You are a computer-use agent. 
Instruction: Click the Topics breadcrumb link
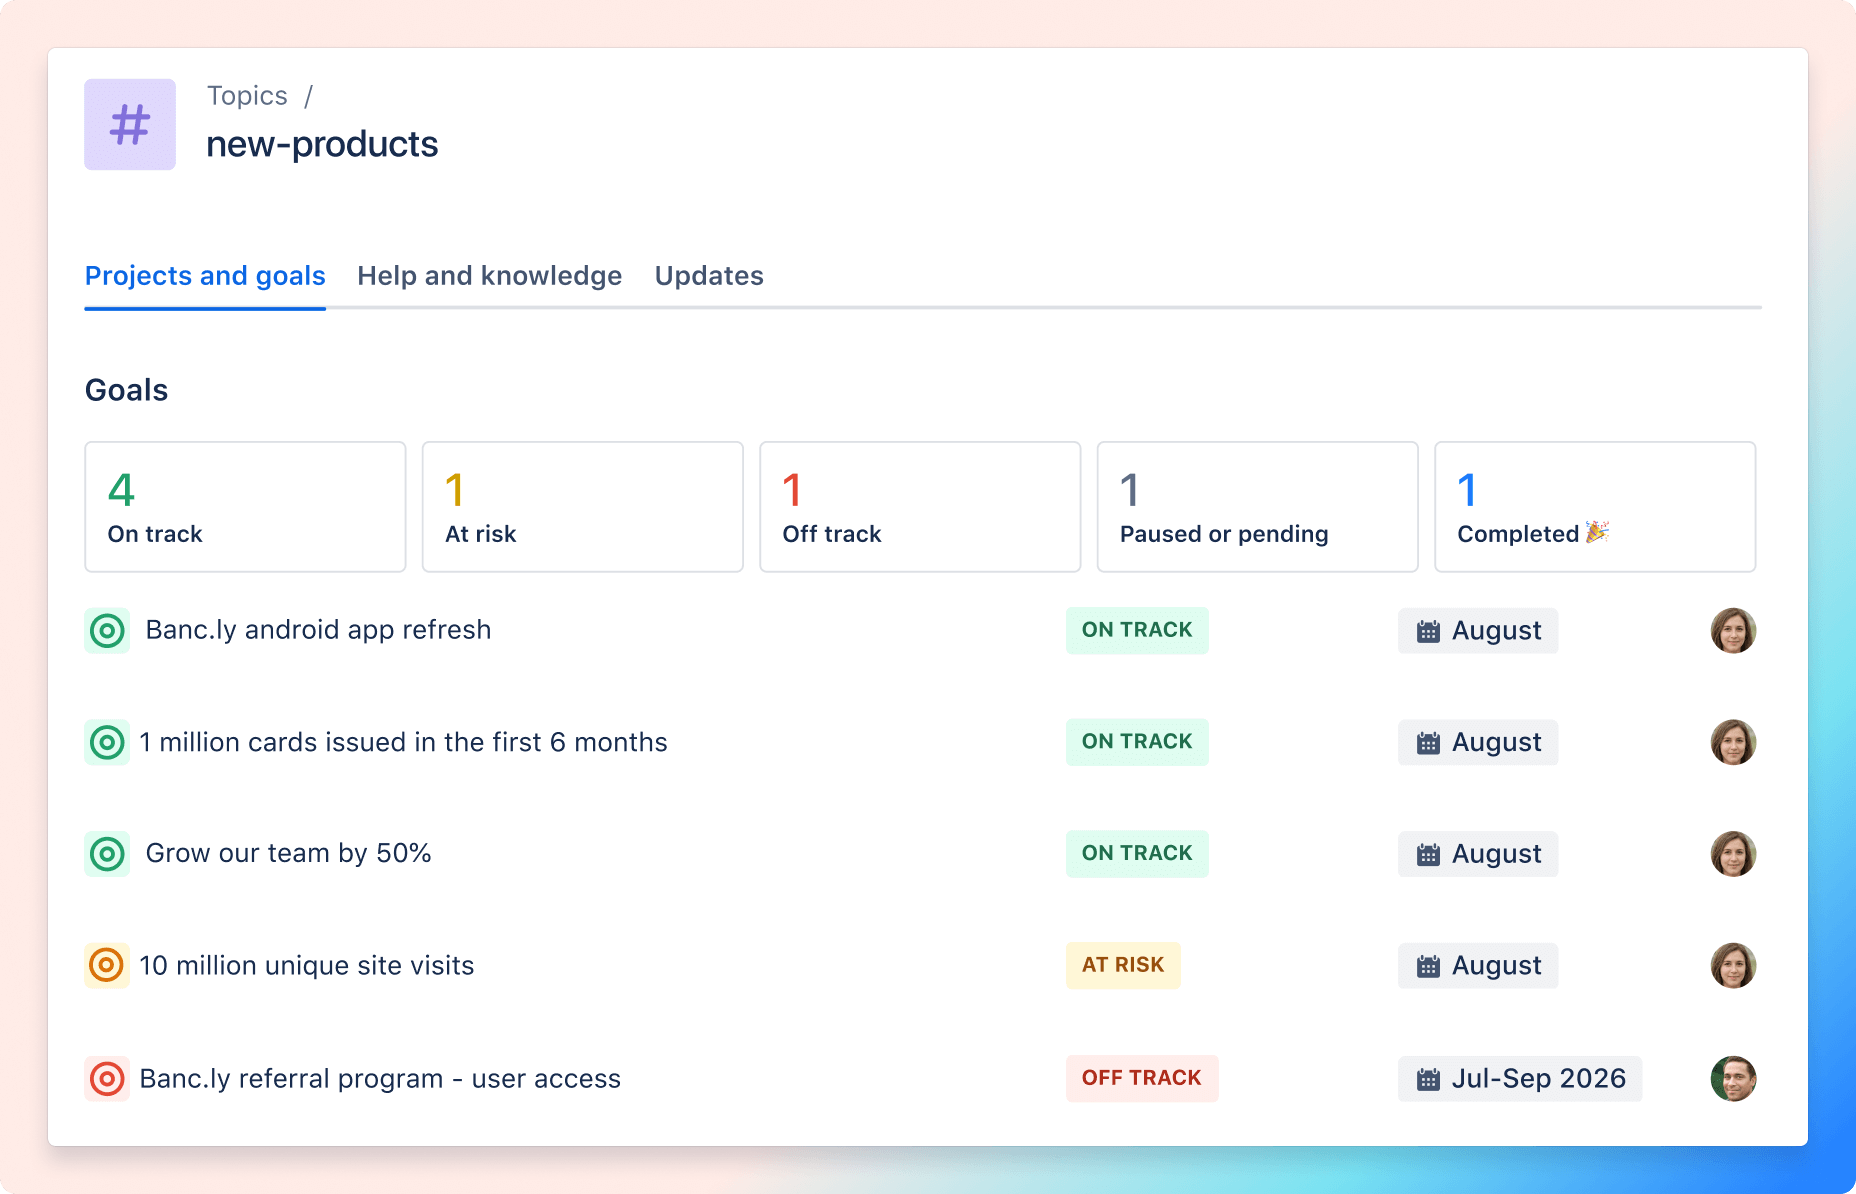tap(247, 95)
